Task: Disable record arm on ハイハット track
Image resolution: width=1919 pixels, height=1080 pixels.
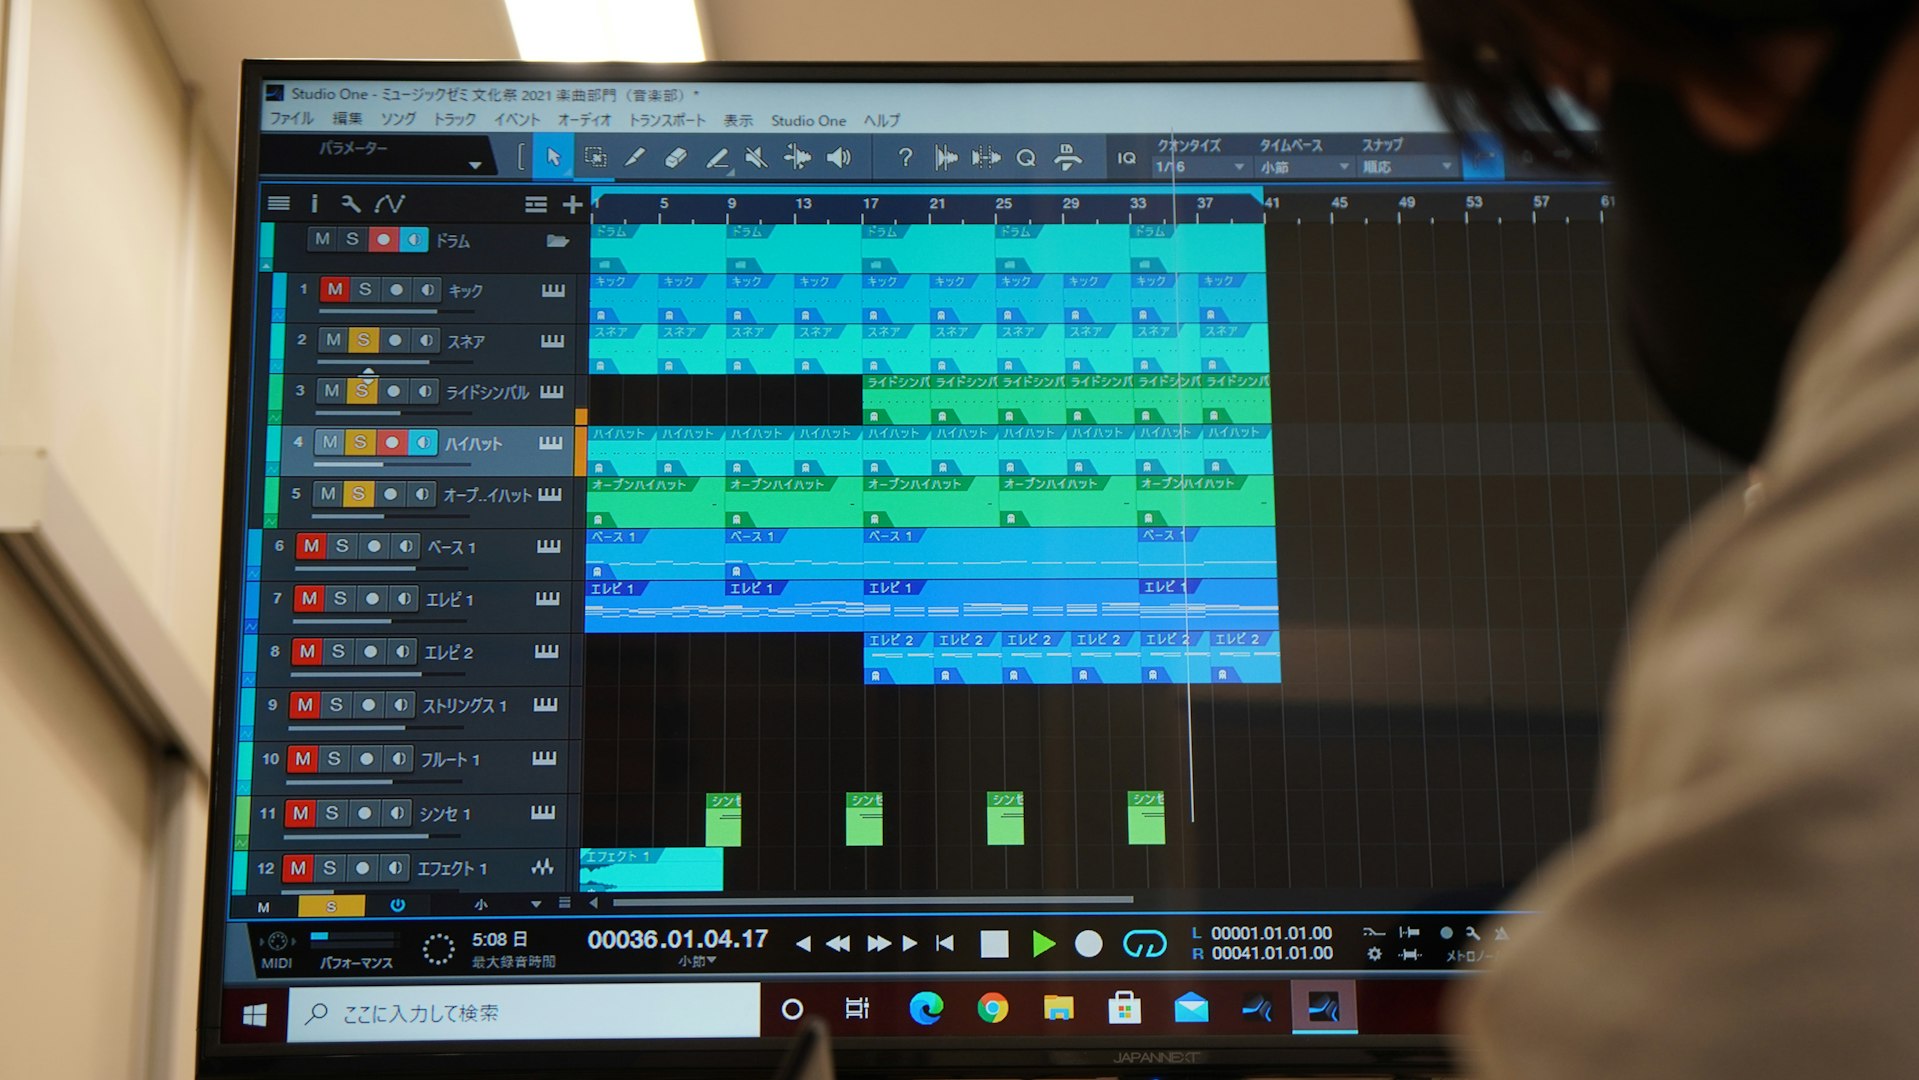Action: point(392,442)
